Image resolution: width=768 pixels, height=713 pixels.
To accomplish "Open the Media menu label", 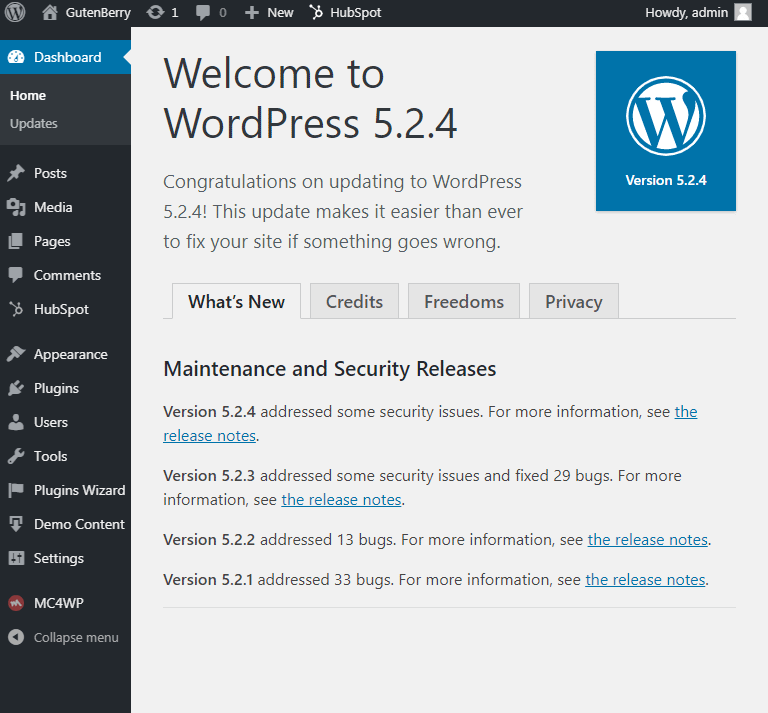I will click(53, 207).
